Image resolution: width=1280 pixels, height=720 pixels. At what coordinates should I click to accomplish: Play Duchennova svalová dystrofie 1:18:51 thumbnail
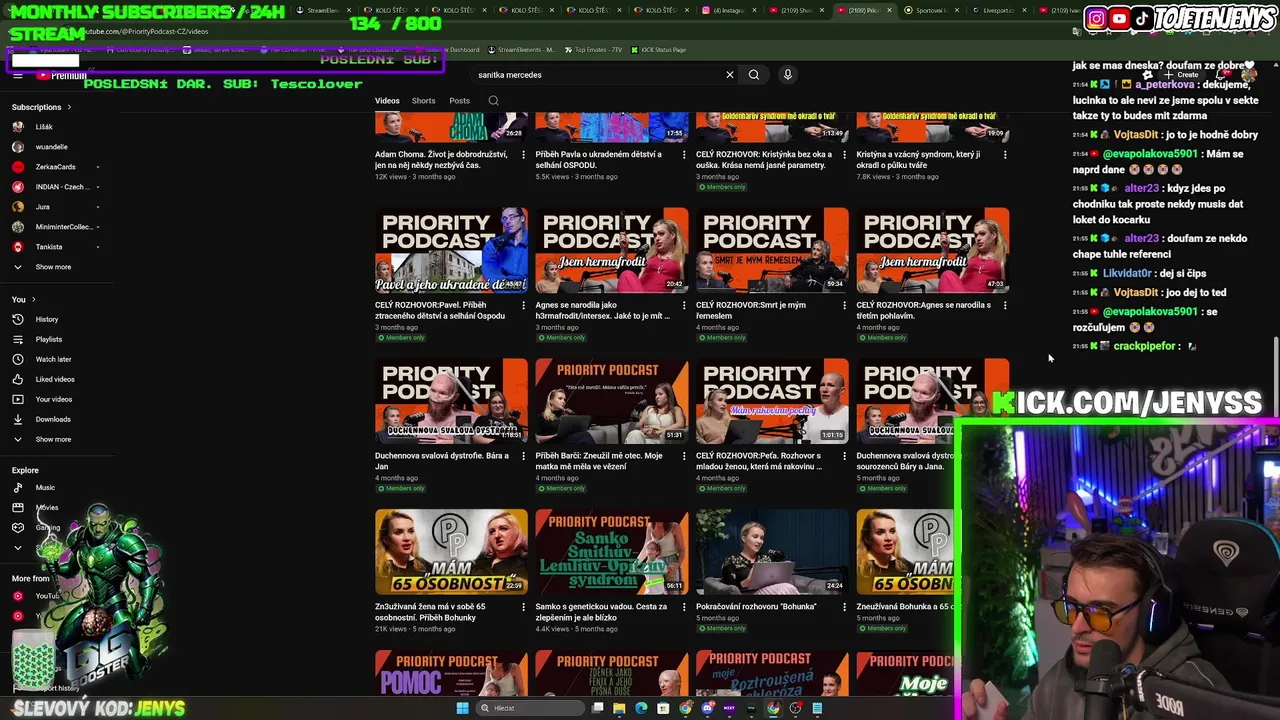(x=451, y=401)
